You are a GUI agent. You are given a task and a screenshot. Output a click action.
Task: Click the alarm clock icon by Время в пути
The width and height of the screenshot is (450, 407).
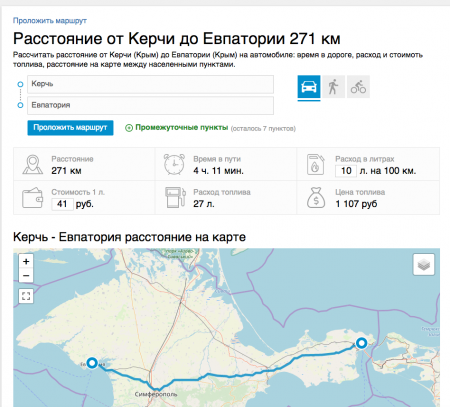174,164
